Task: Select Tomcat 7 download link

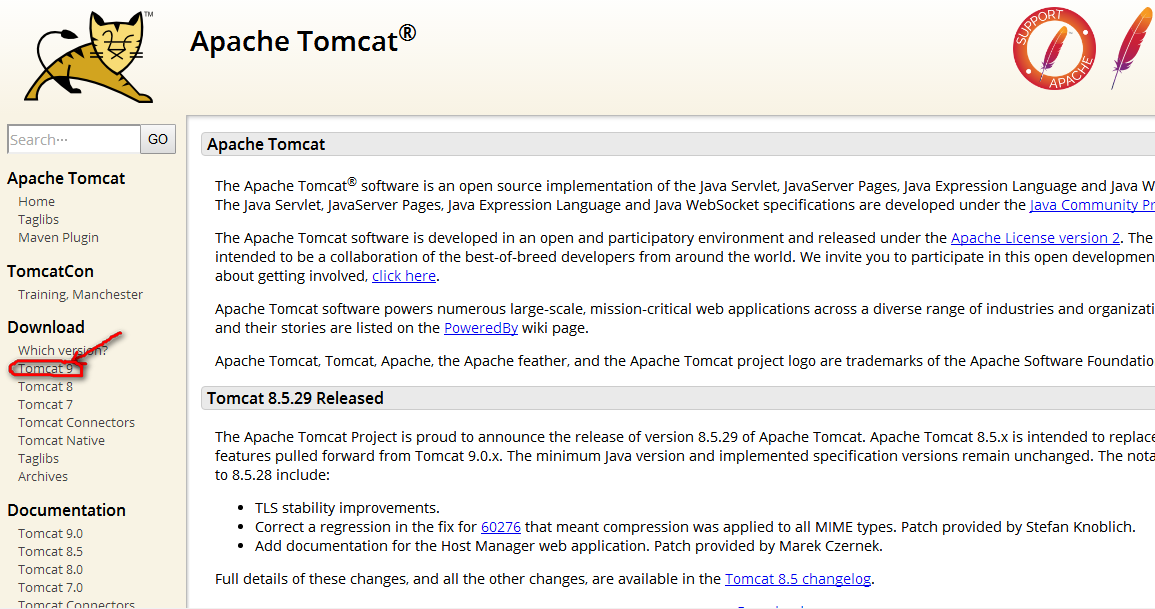Action: click(x=46, y=404)
